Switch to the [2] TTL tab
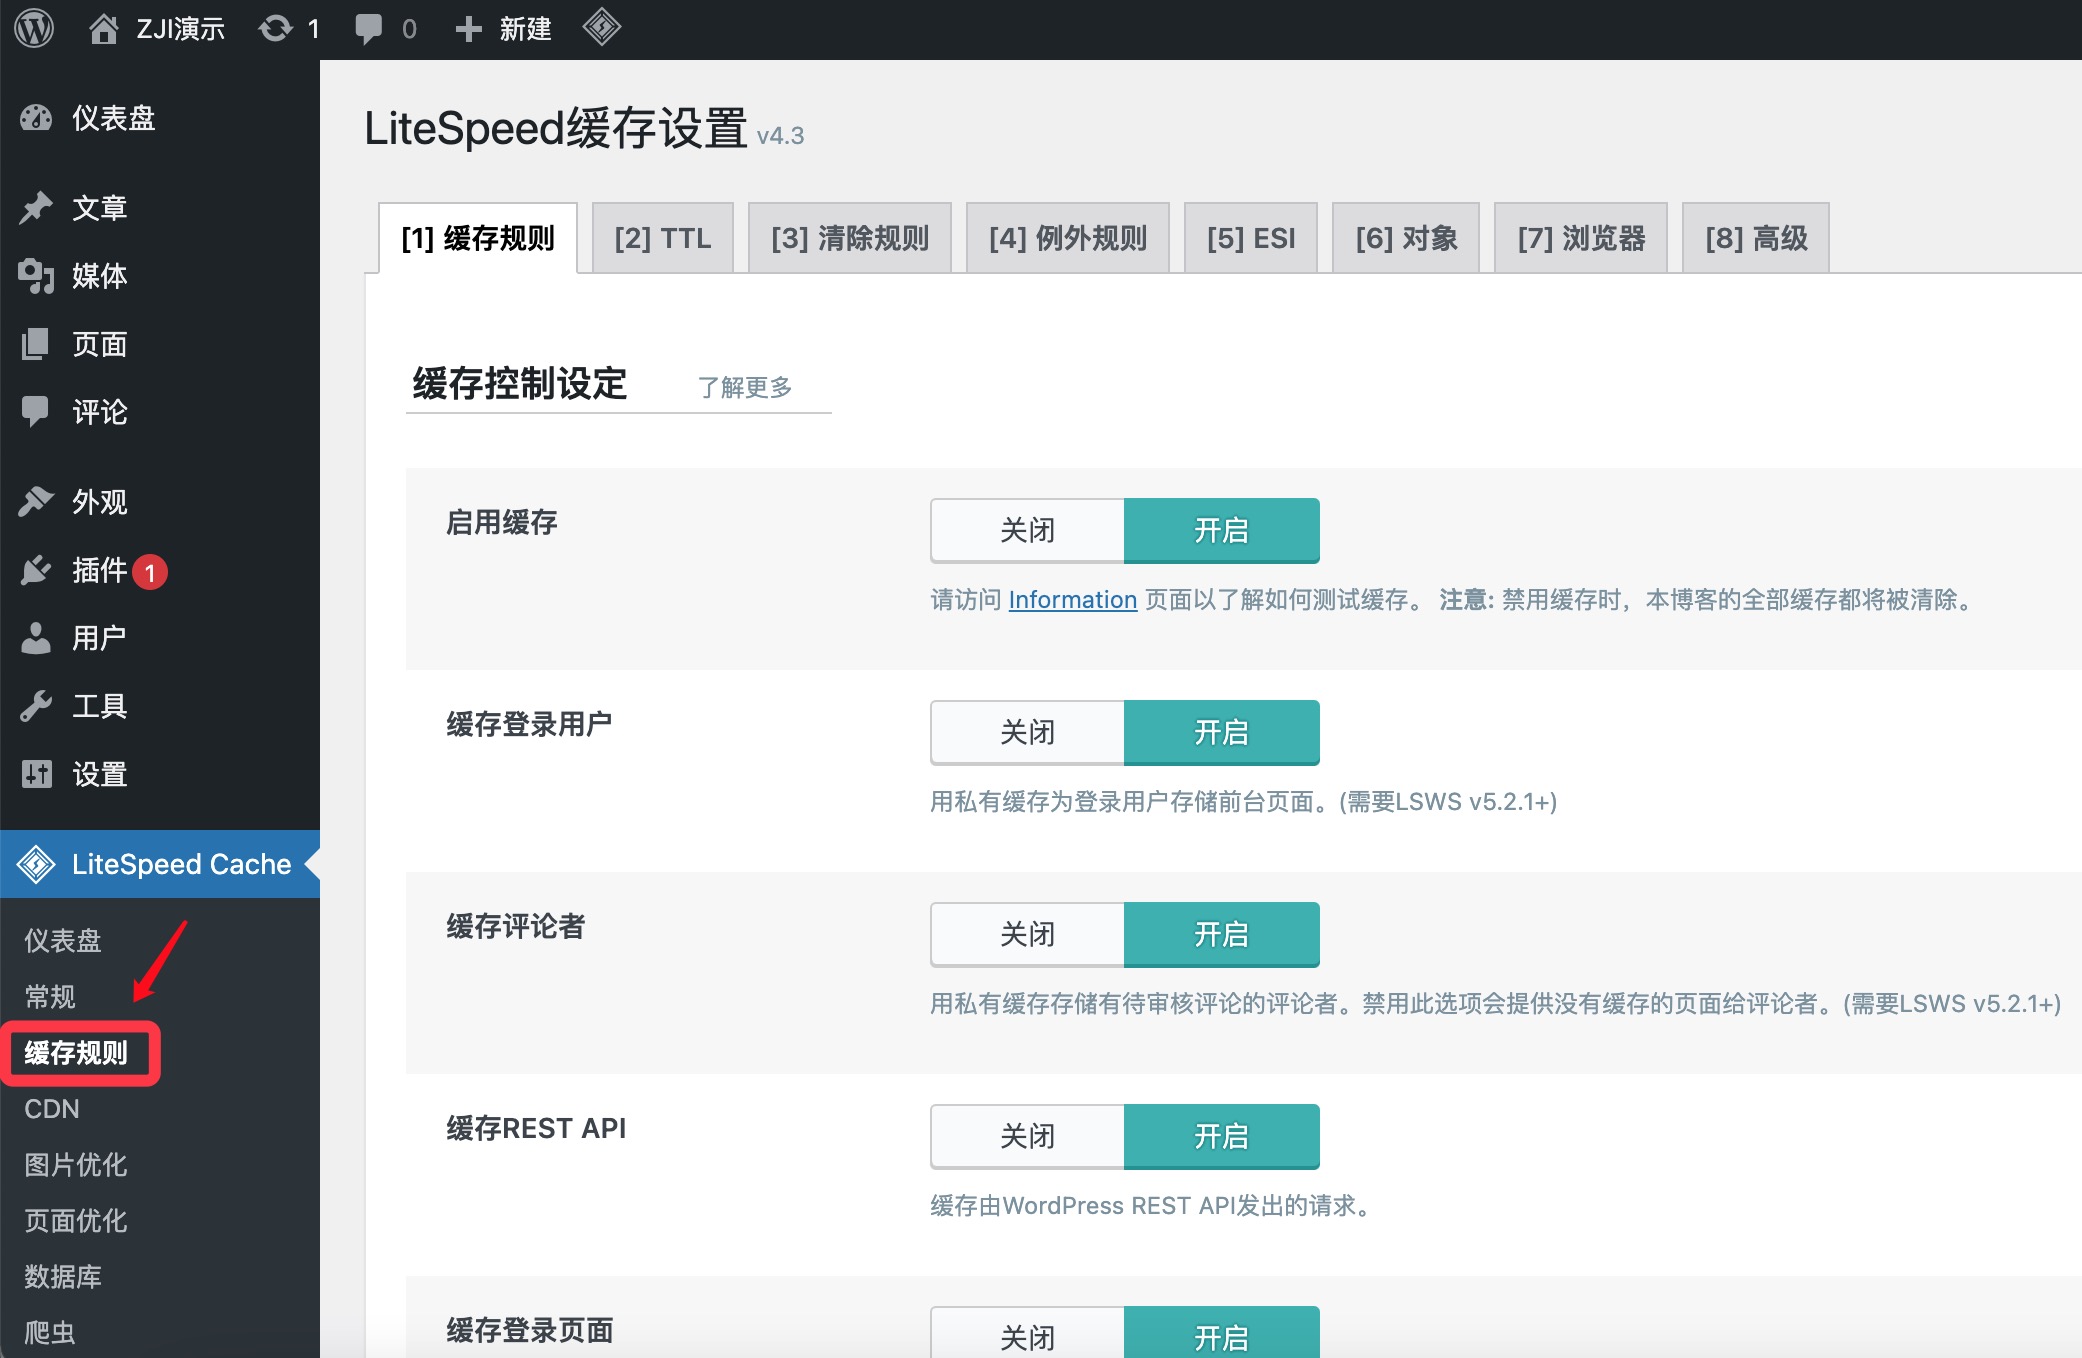This screenshot has width=2082, height=1358. (662, 238)
